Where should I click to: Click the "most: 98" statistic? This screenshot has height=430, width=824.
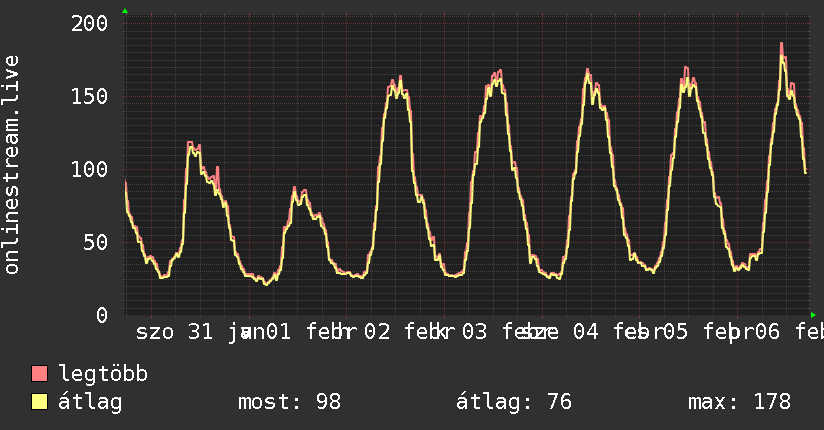pos(289,403)
